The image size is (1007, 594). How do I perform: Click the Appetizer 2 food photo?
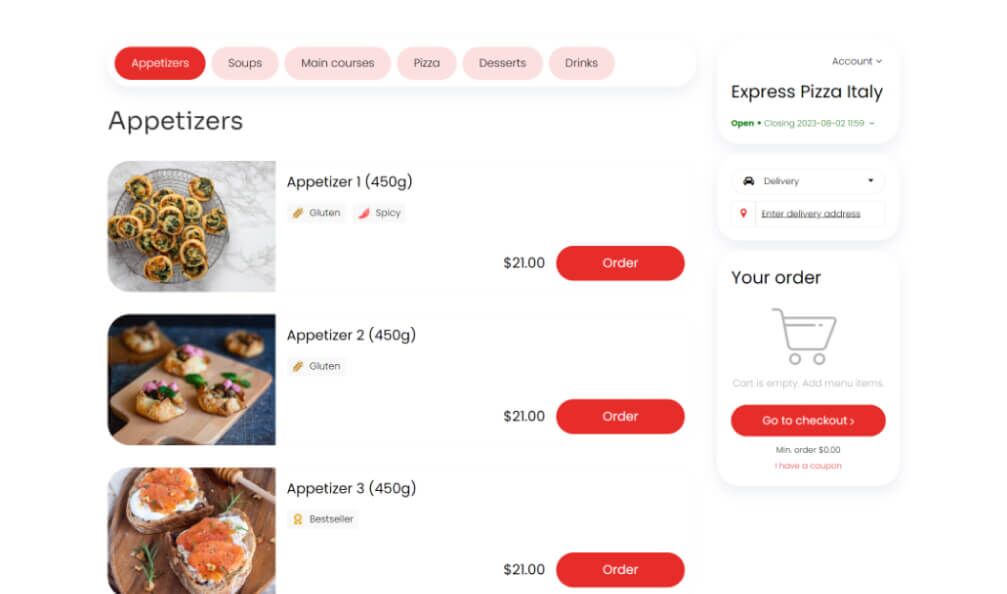[x=191, y=378]
